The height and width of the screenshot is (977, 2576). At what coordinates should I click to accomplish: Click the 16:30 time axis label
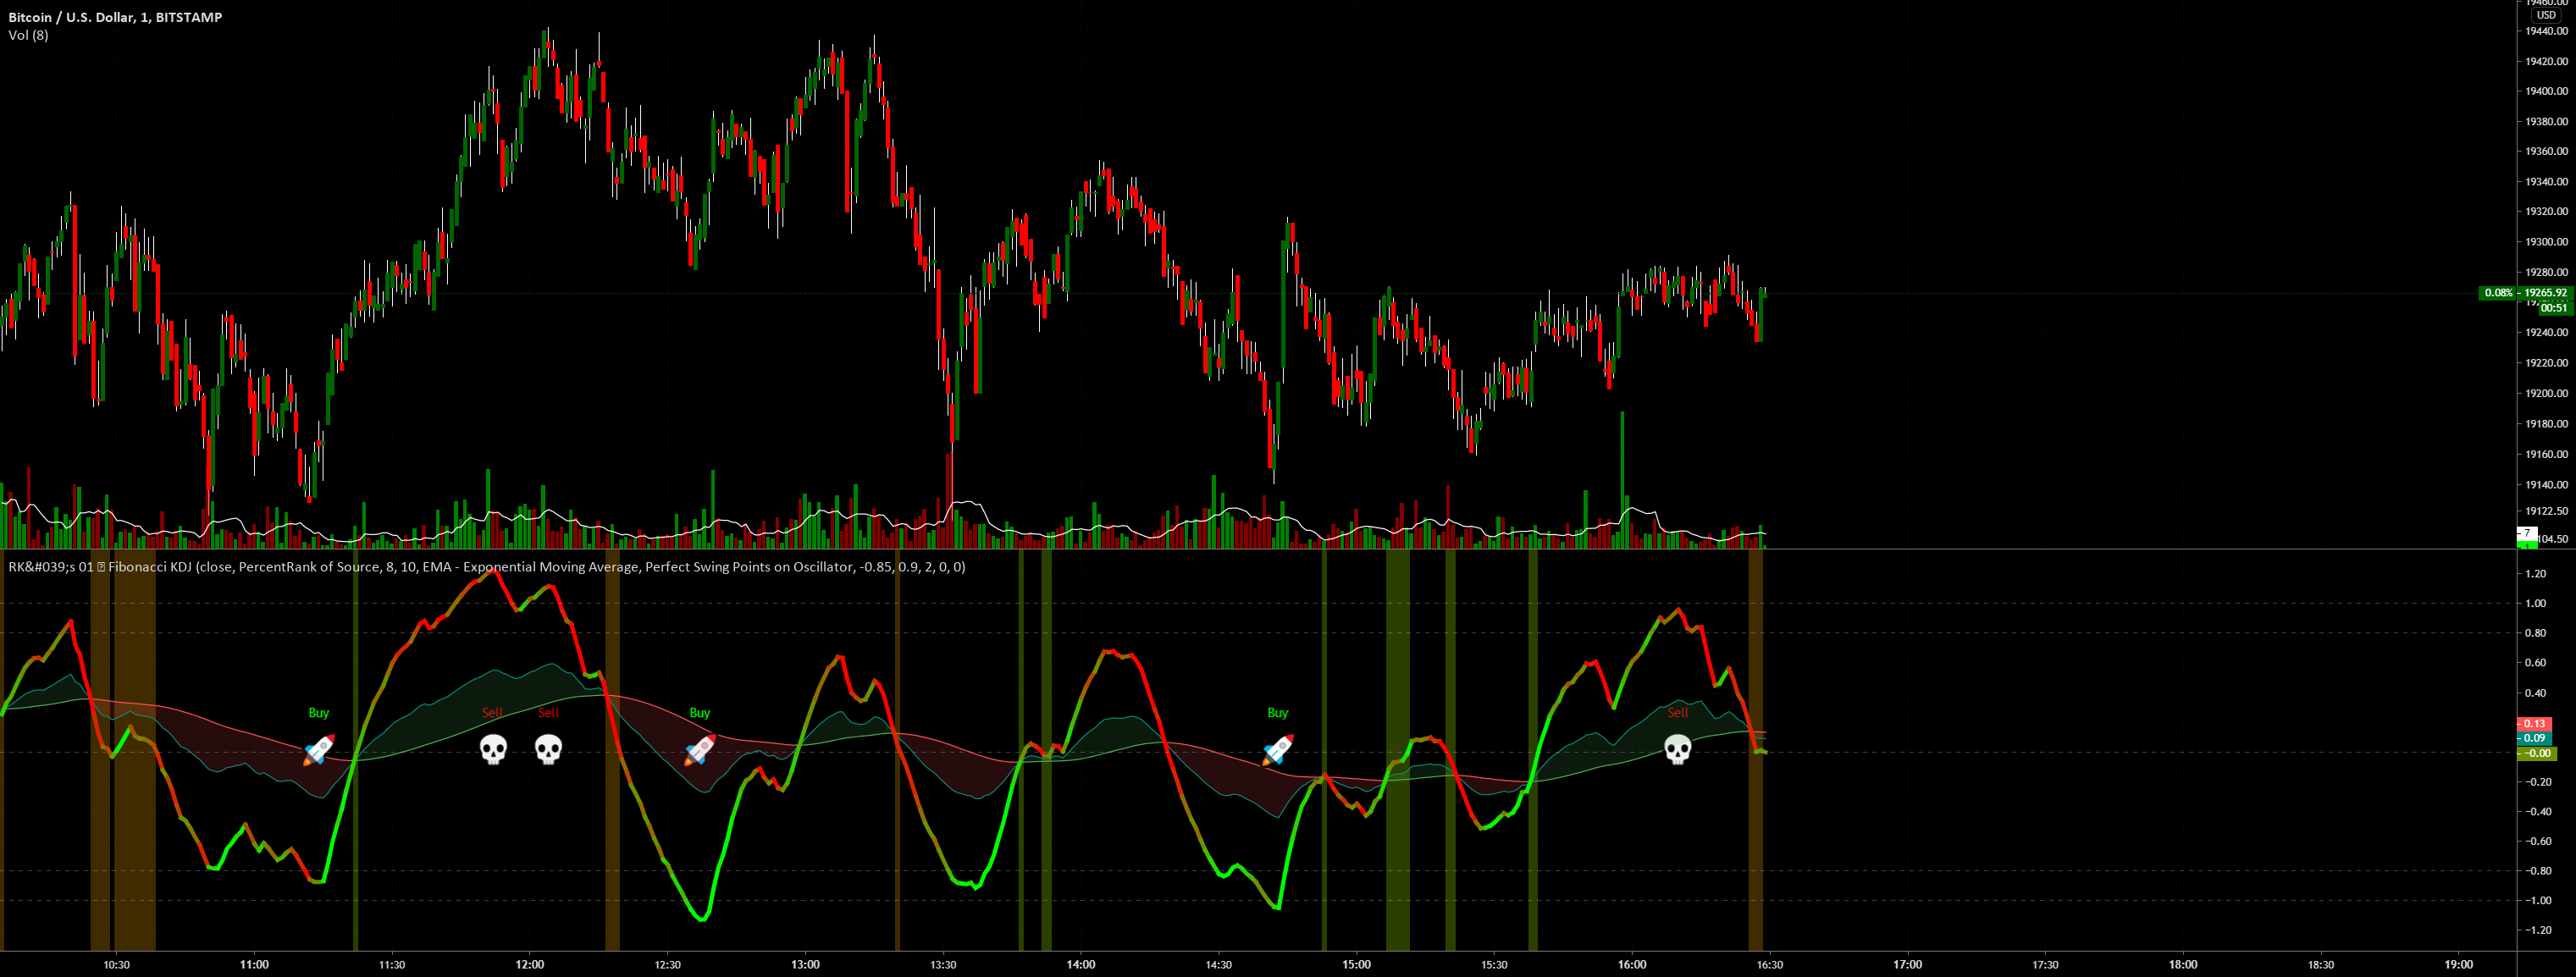pos(1770,965)
